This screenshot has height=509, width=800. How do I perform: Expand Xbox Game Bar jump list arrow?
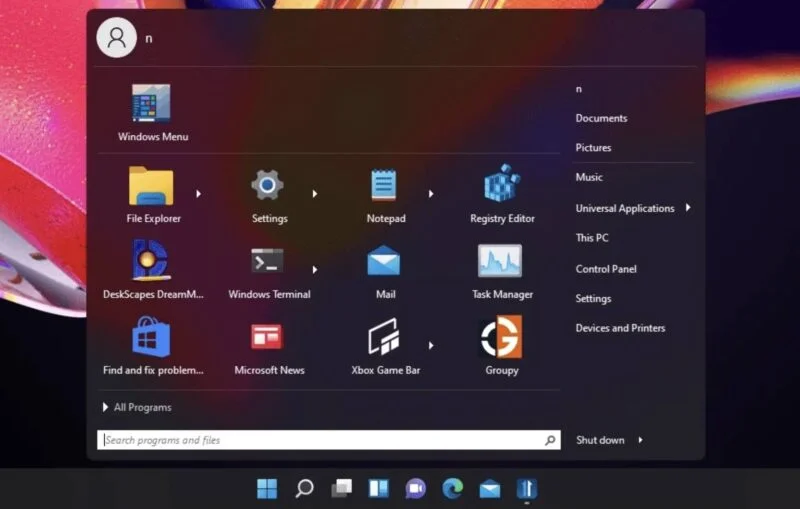[x=431, y=346]
